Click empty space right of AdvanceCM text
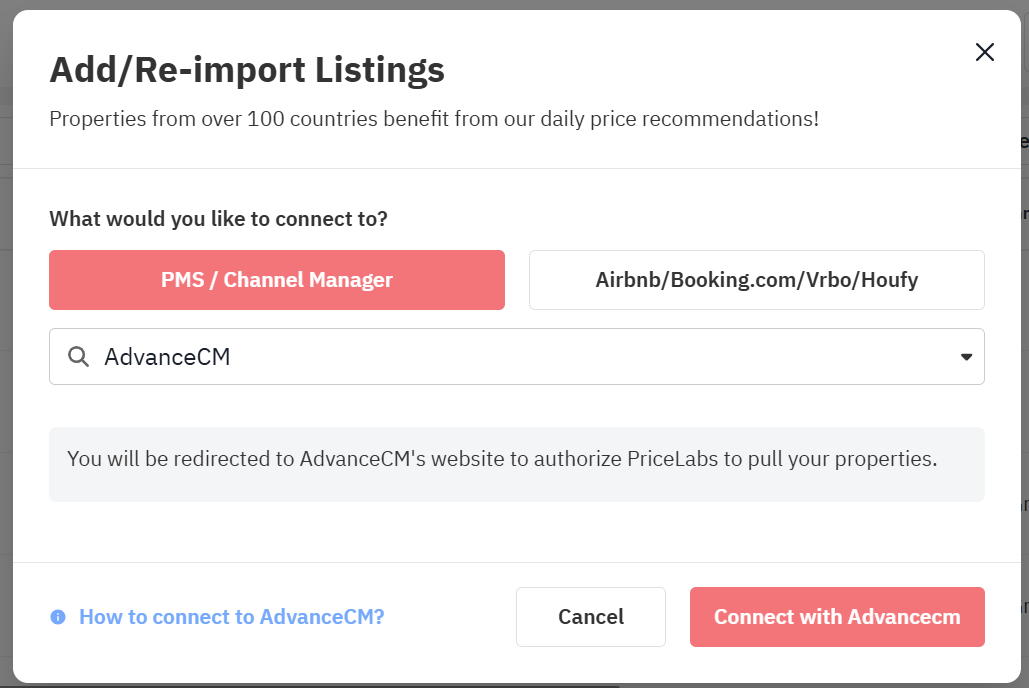This screenshot has width=1029, height=688. [x=600, y=357]
